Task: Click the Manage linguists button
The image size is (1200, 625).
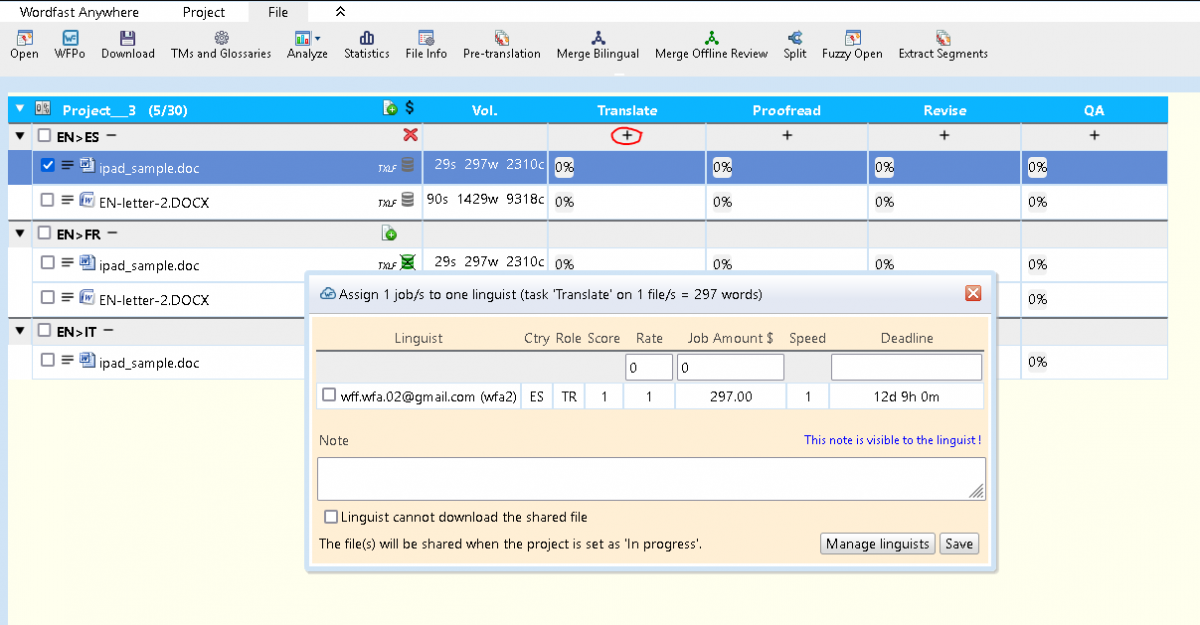Action: (x=877, y=544)
